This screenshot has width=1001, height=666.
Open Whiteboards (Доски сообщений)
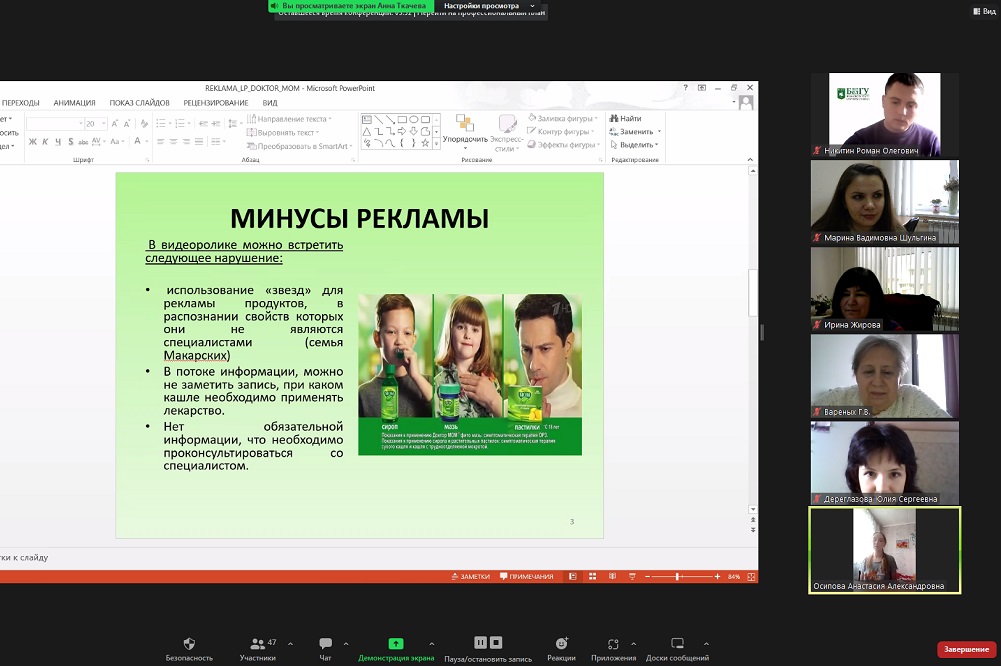click(677, 644)
